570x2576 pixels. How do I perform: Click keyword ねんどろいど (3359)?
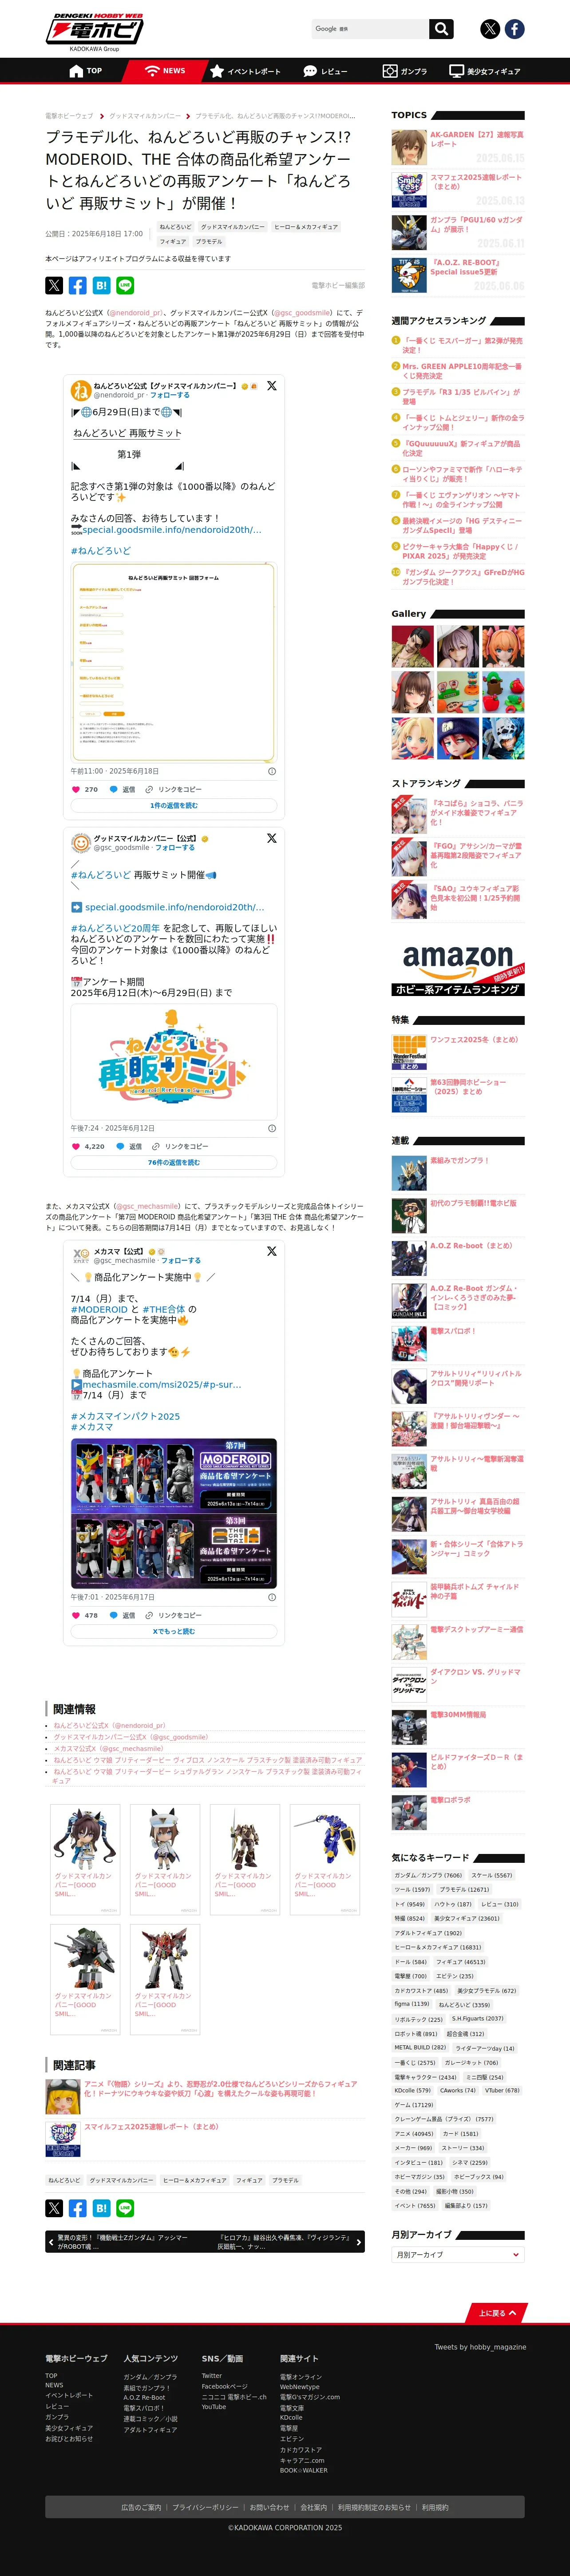tap(464, 2004)
